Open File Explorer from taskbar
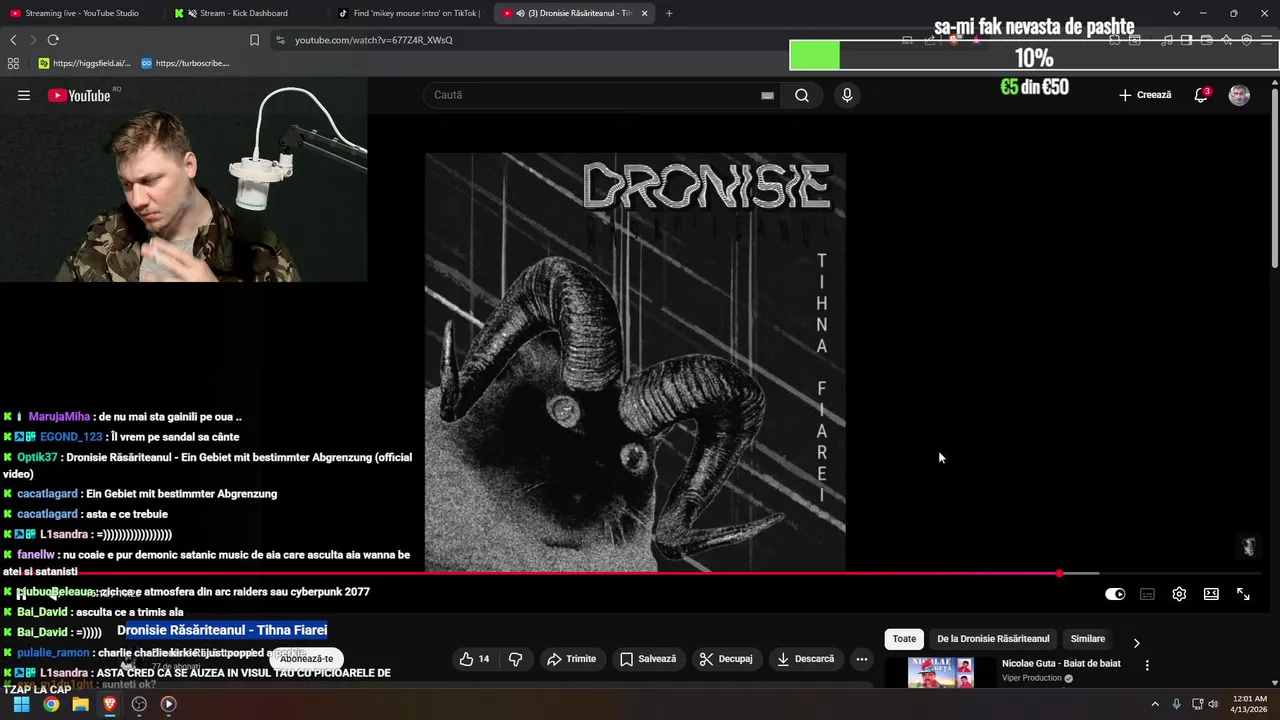The width and height of the screenshot is (1280, 720). 80,704
